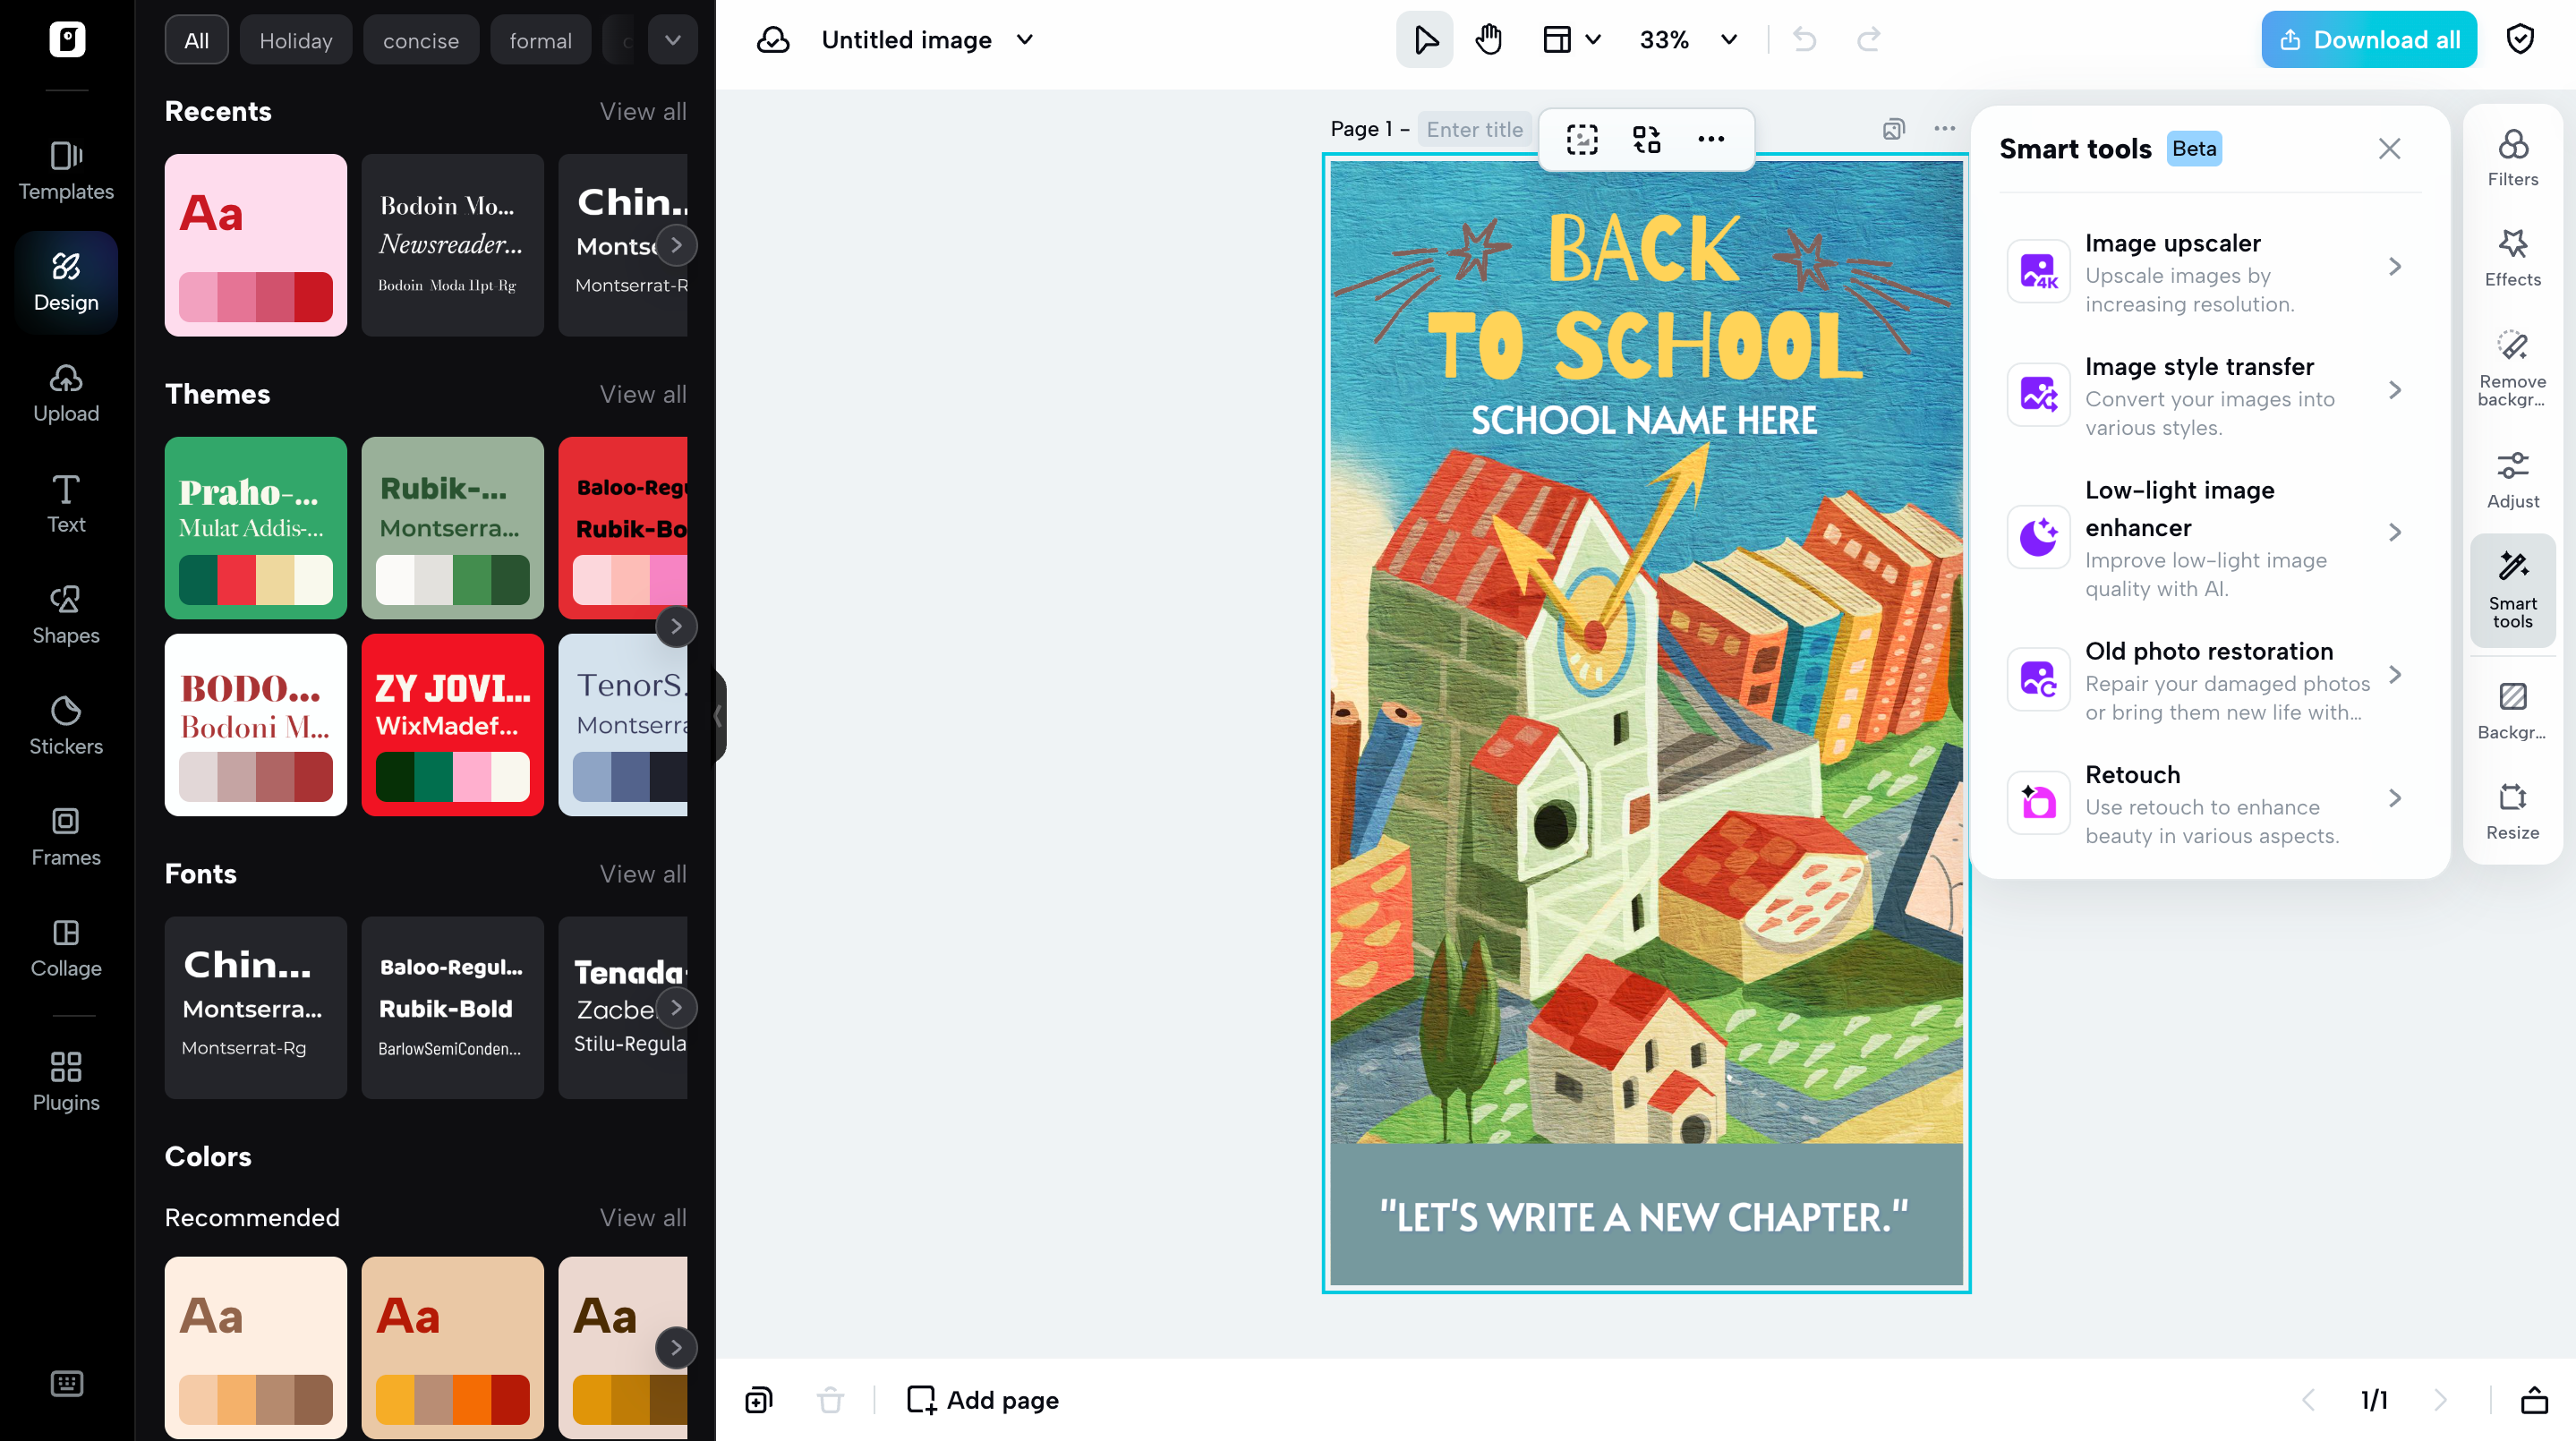
Task: Click the Effects icon
Action: click(2512, 257)
